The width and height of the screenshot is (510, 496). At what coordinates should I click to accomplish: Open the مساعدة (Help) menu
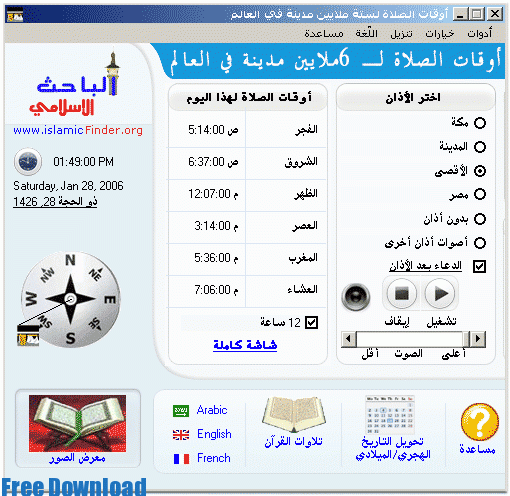pyautogui.click(x=324, y=33)
